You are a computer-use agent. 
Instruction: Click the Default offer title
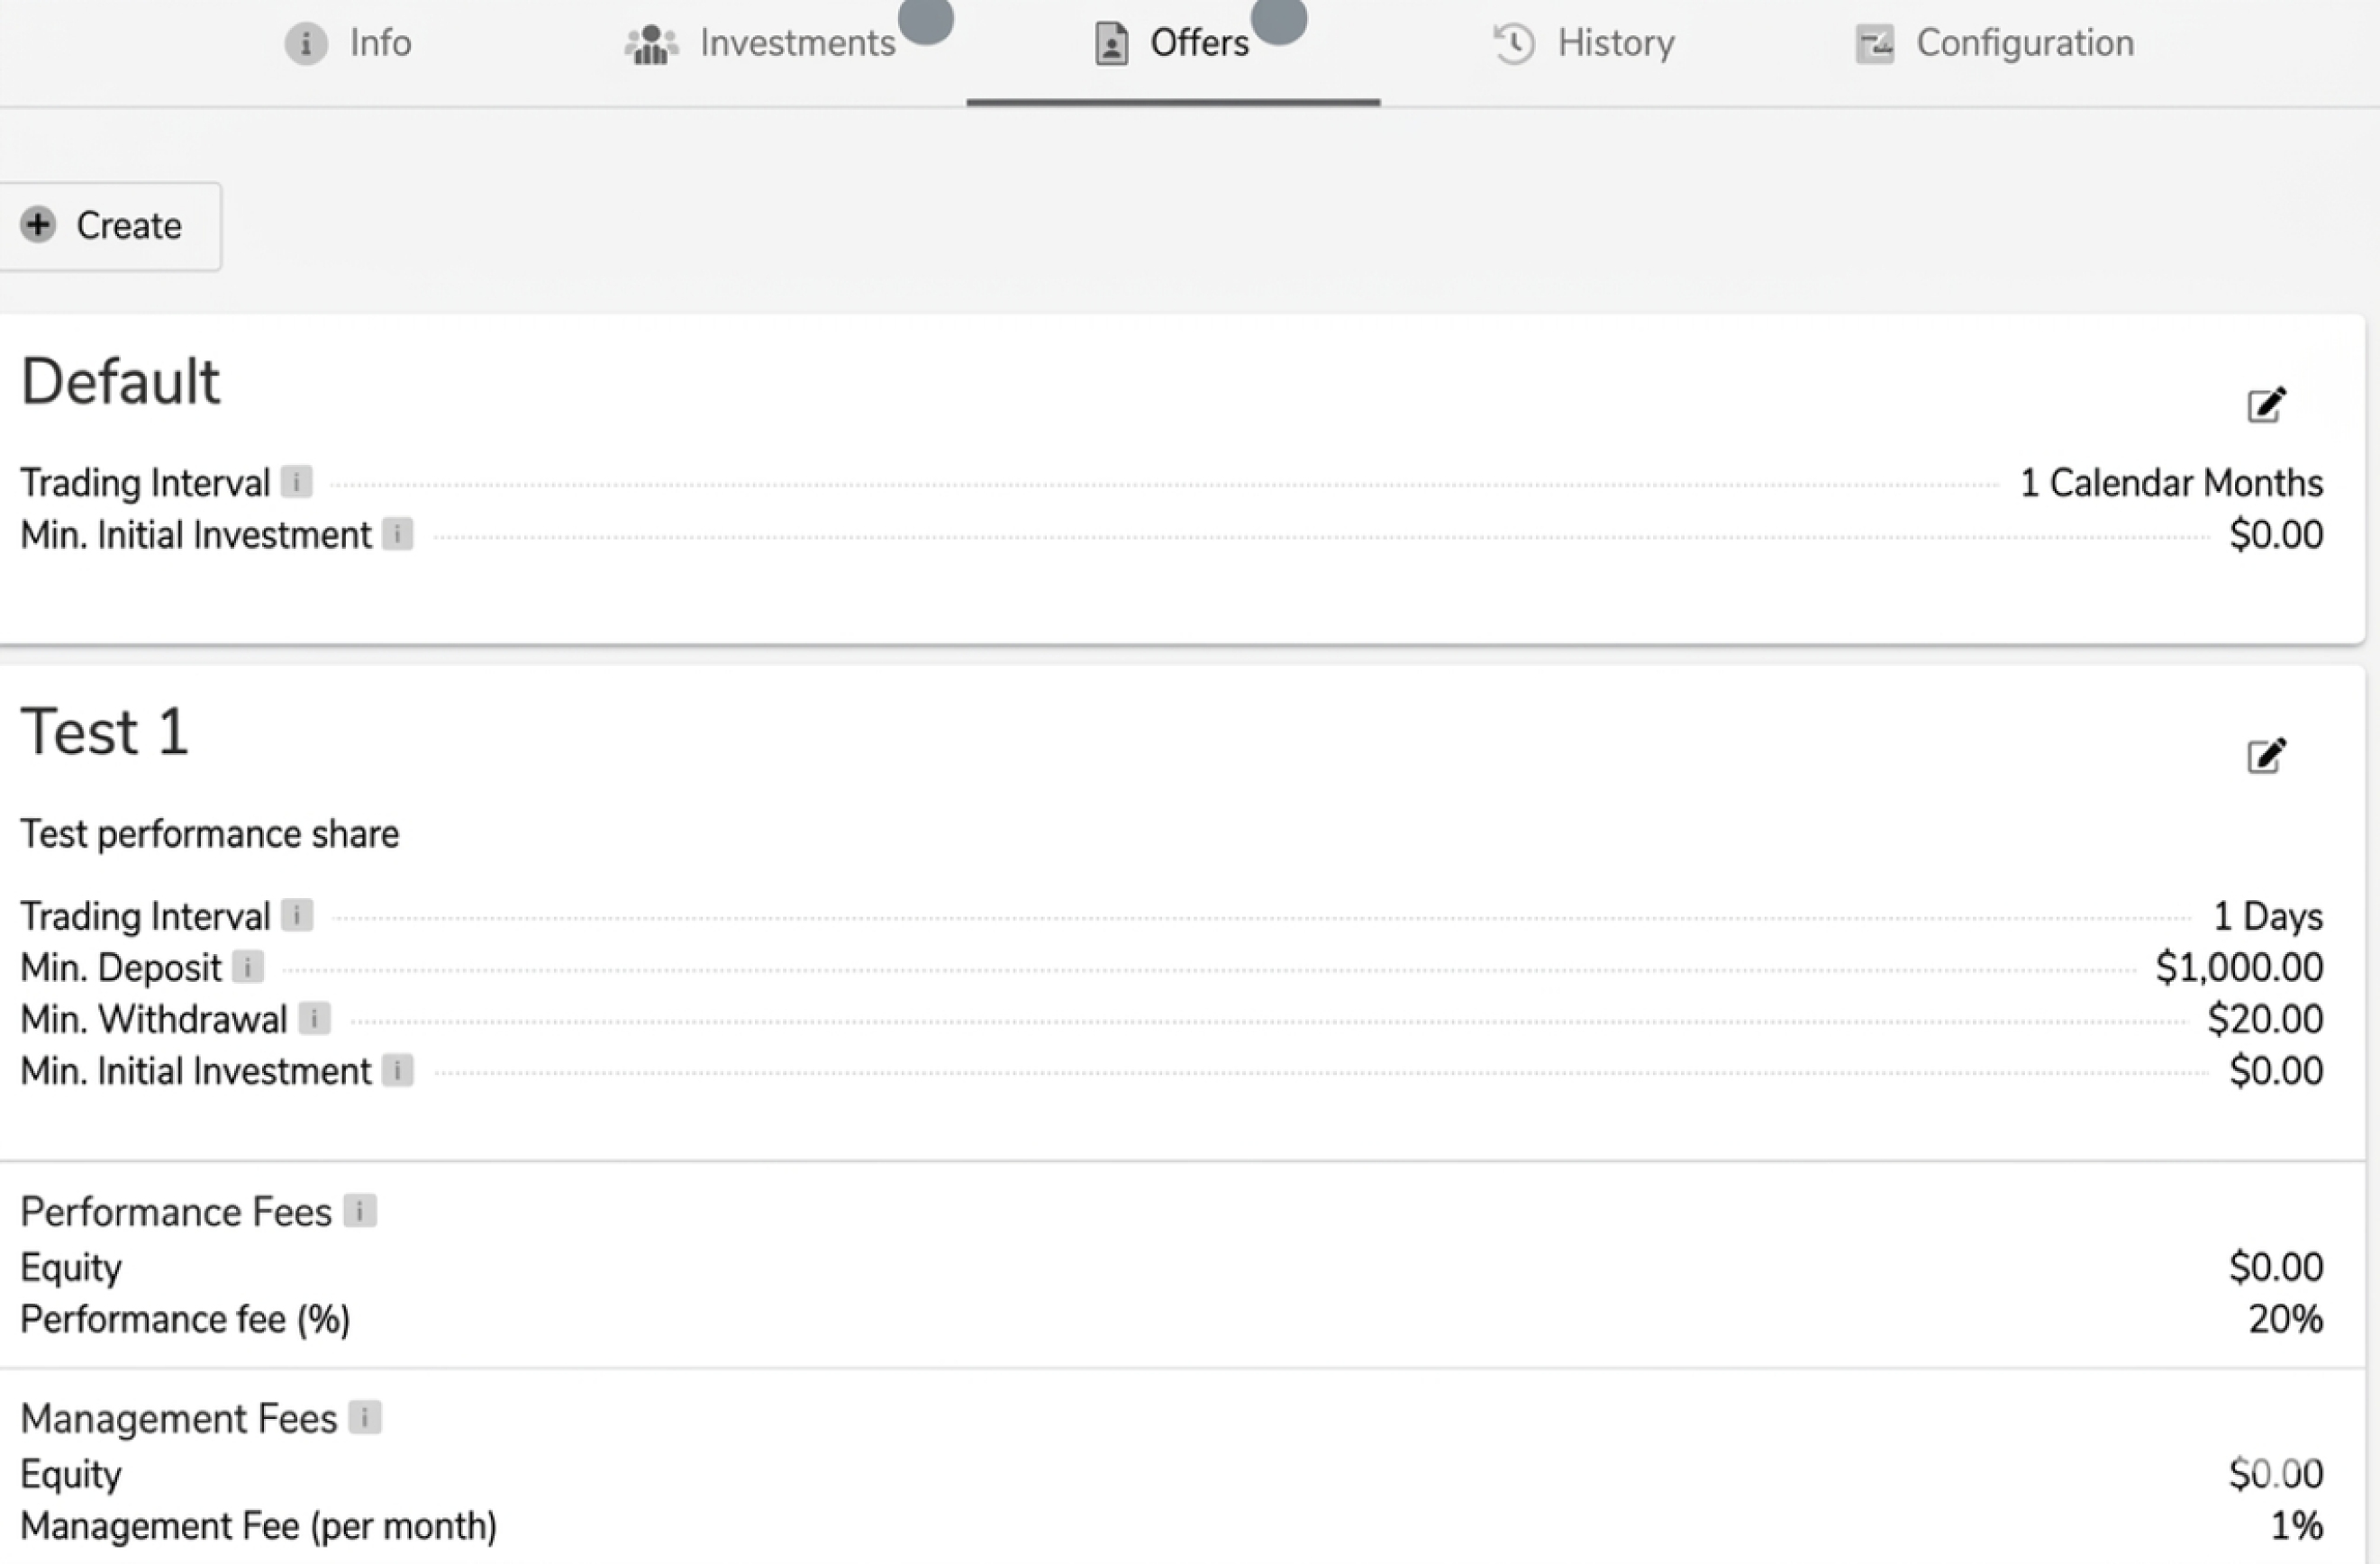click(120, 381)
